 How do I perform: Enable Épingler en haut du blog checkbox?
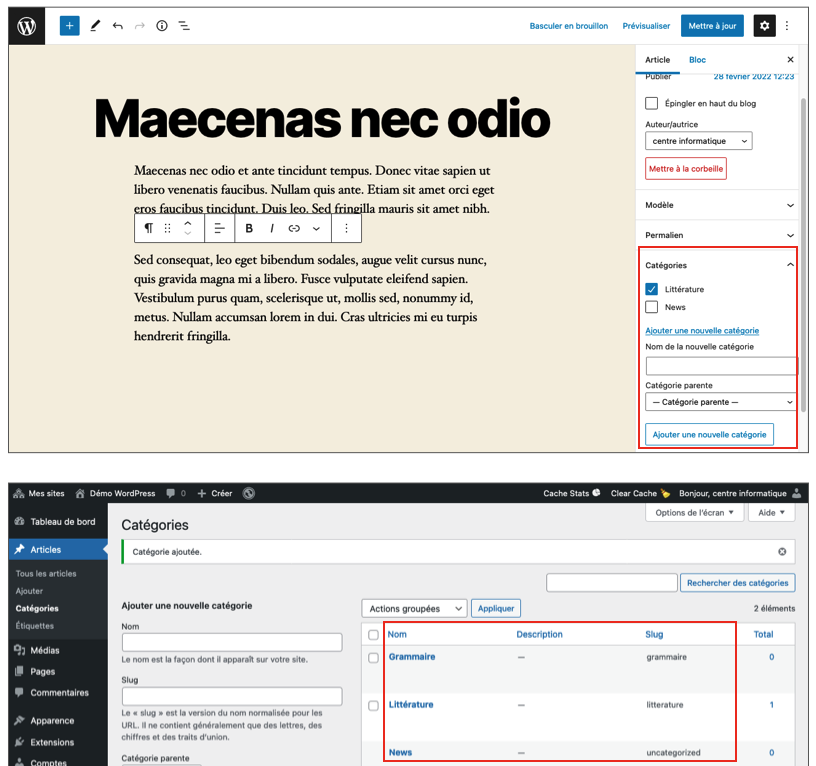coord(652,103)
